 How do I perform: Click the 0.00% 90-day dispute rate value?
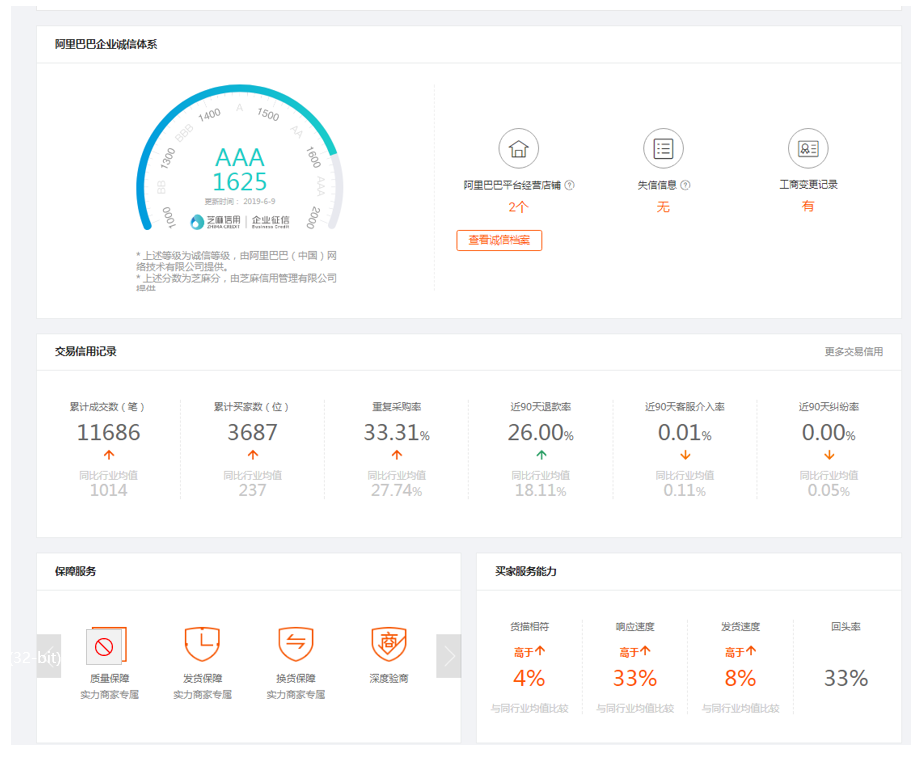pyautogui.click(x=829, y=432)
